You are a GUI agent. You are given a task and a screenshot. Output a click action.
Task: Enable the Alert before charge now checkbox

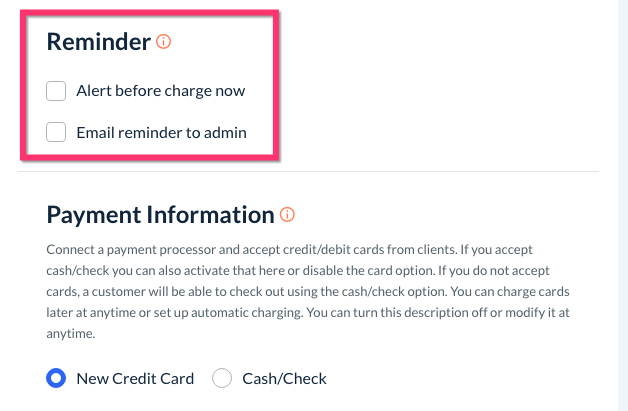coord(57,92)
